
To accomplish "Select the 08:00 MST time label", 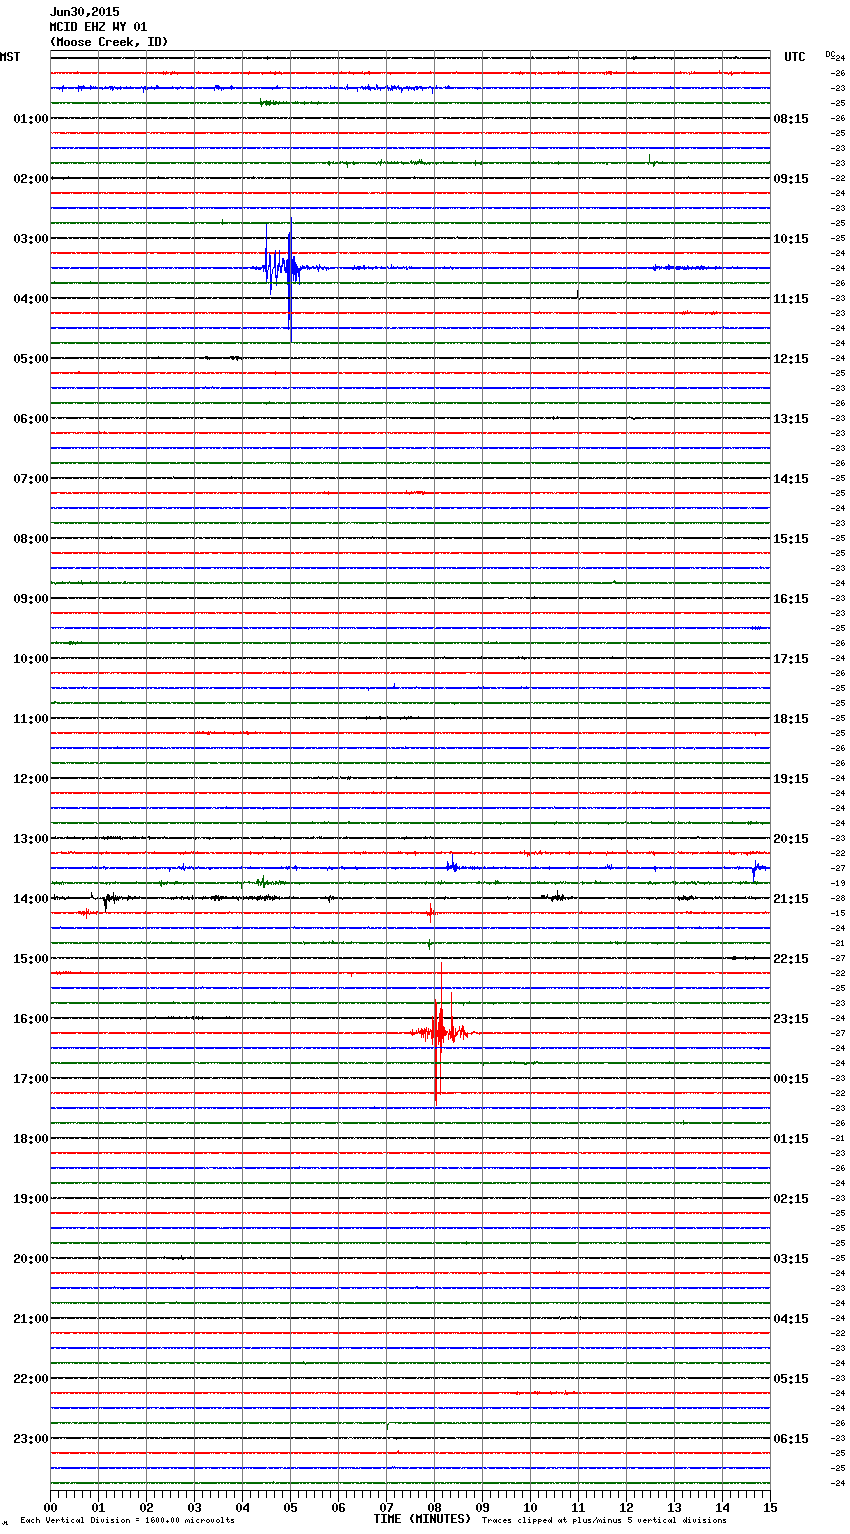I will coord(31,538).
